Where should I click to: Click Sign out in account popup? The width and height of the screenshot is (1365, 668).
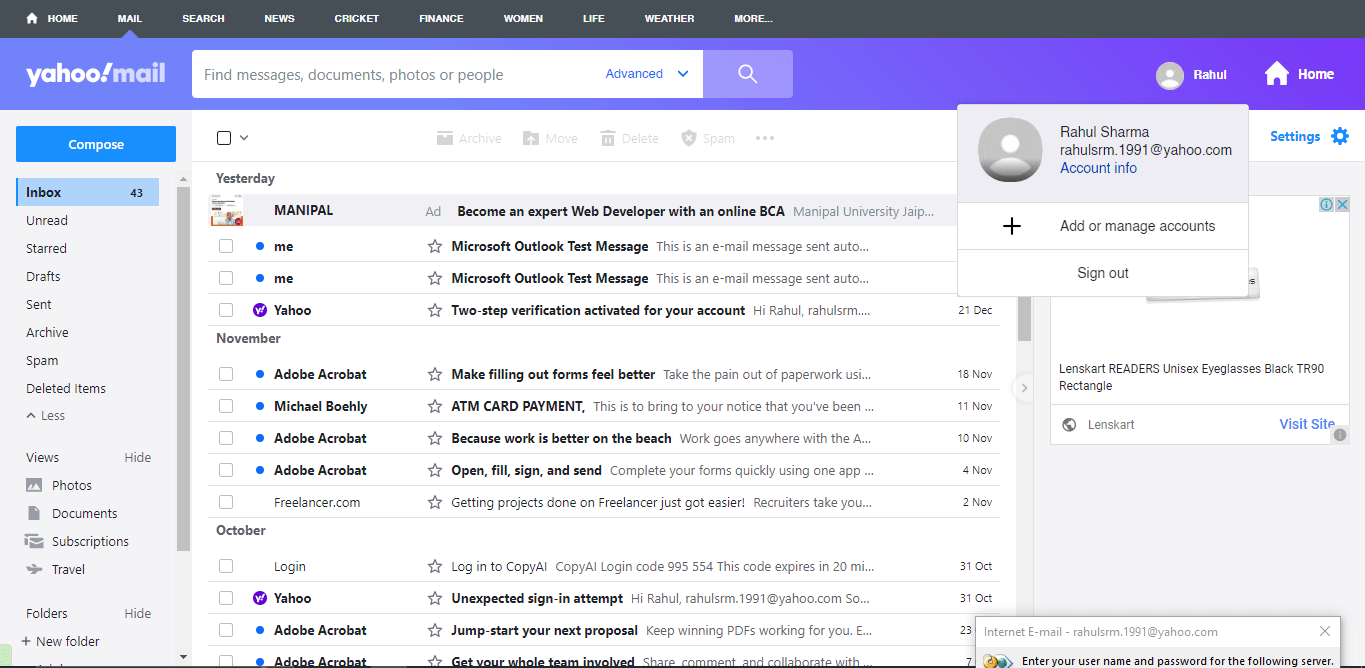click(1103, 273)
